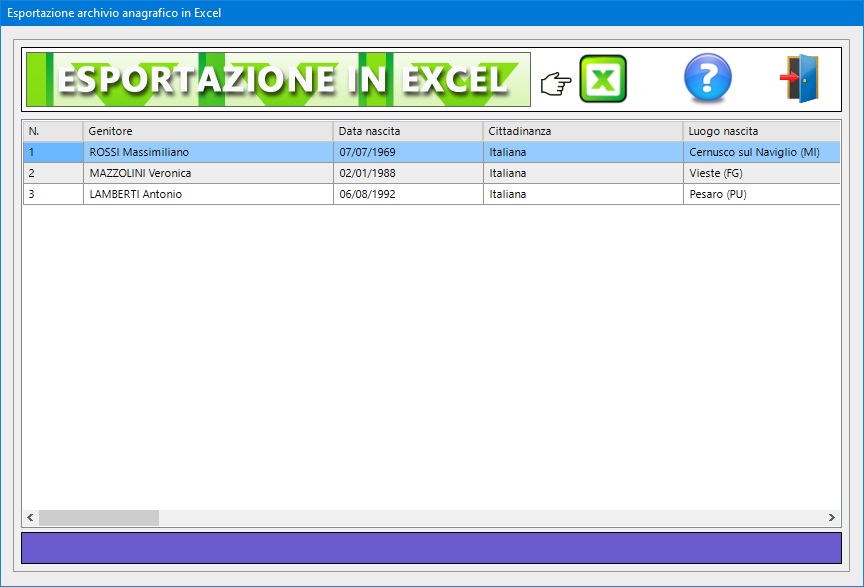Click the Cittadinanza column header

click(582, 131)
